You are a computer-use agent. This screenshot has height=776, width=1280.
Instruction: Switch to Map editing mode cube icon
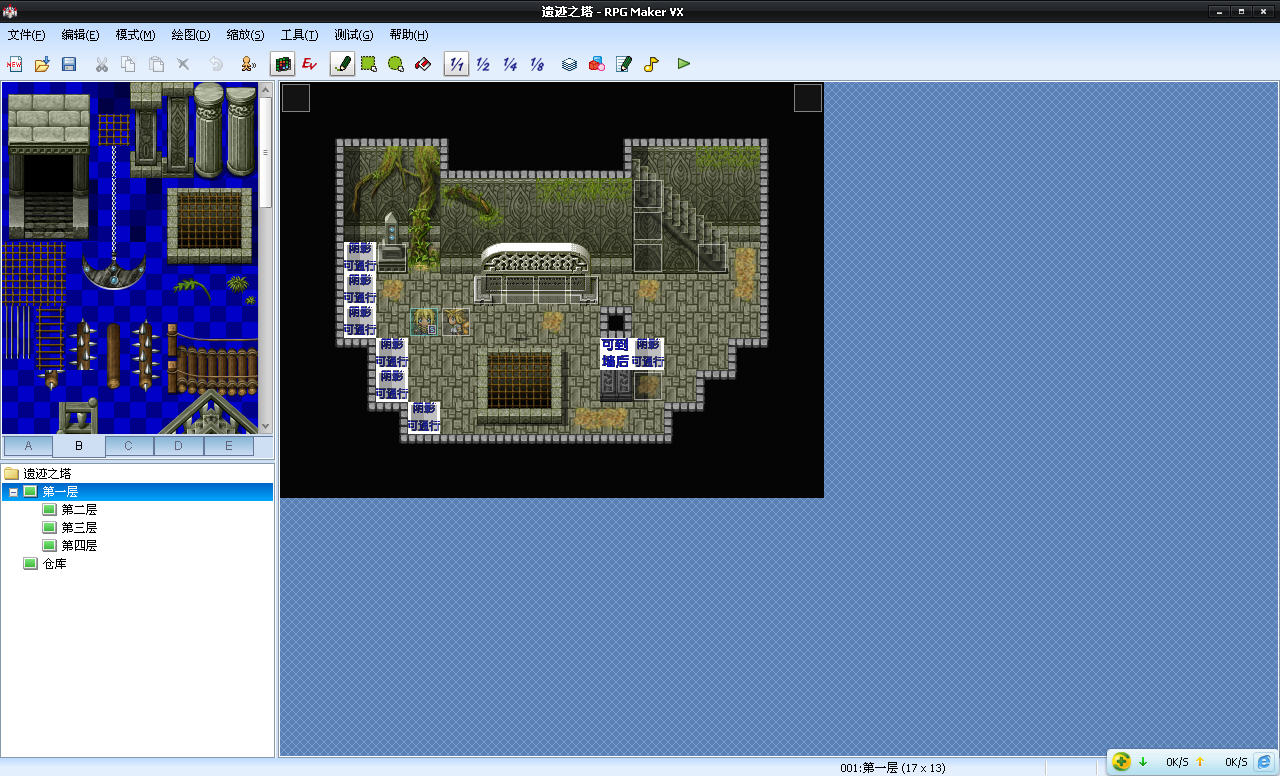(x=283, y=64)
